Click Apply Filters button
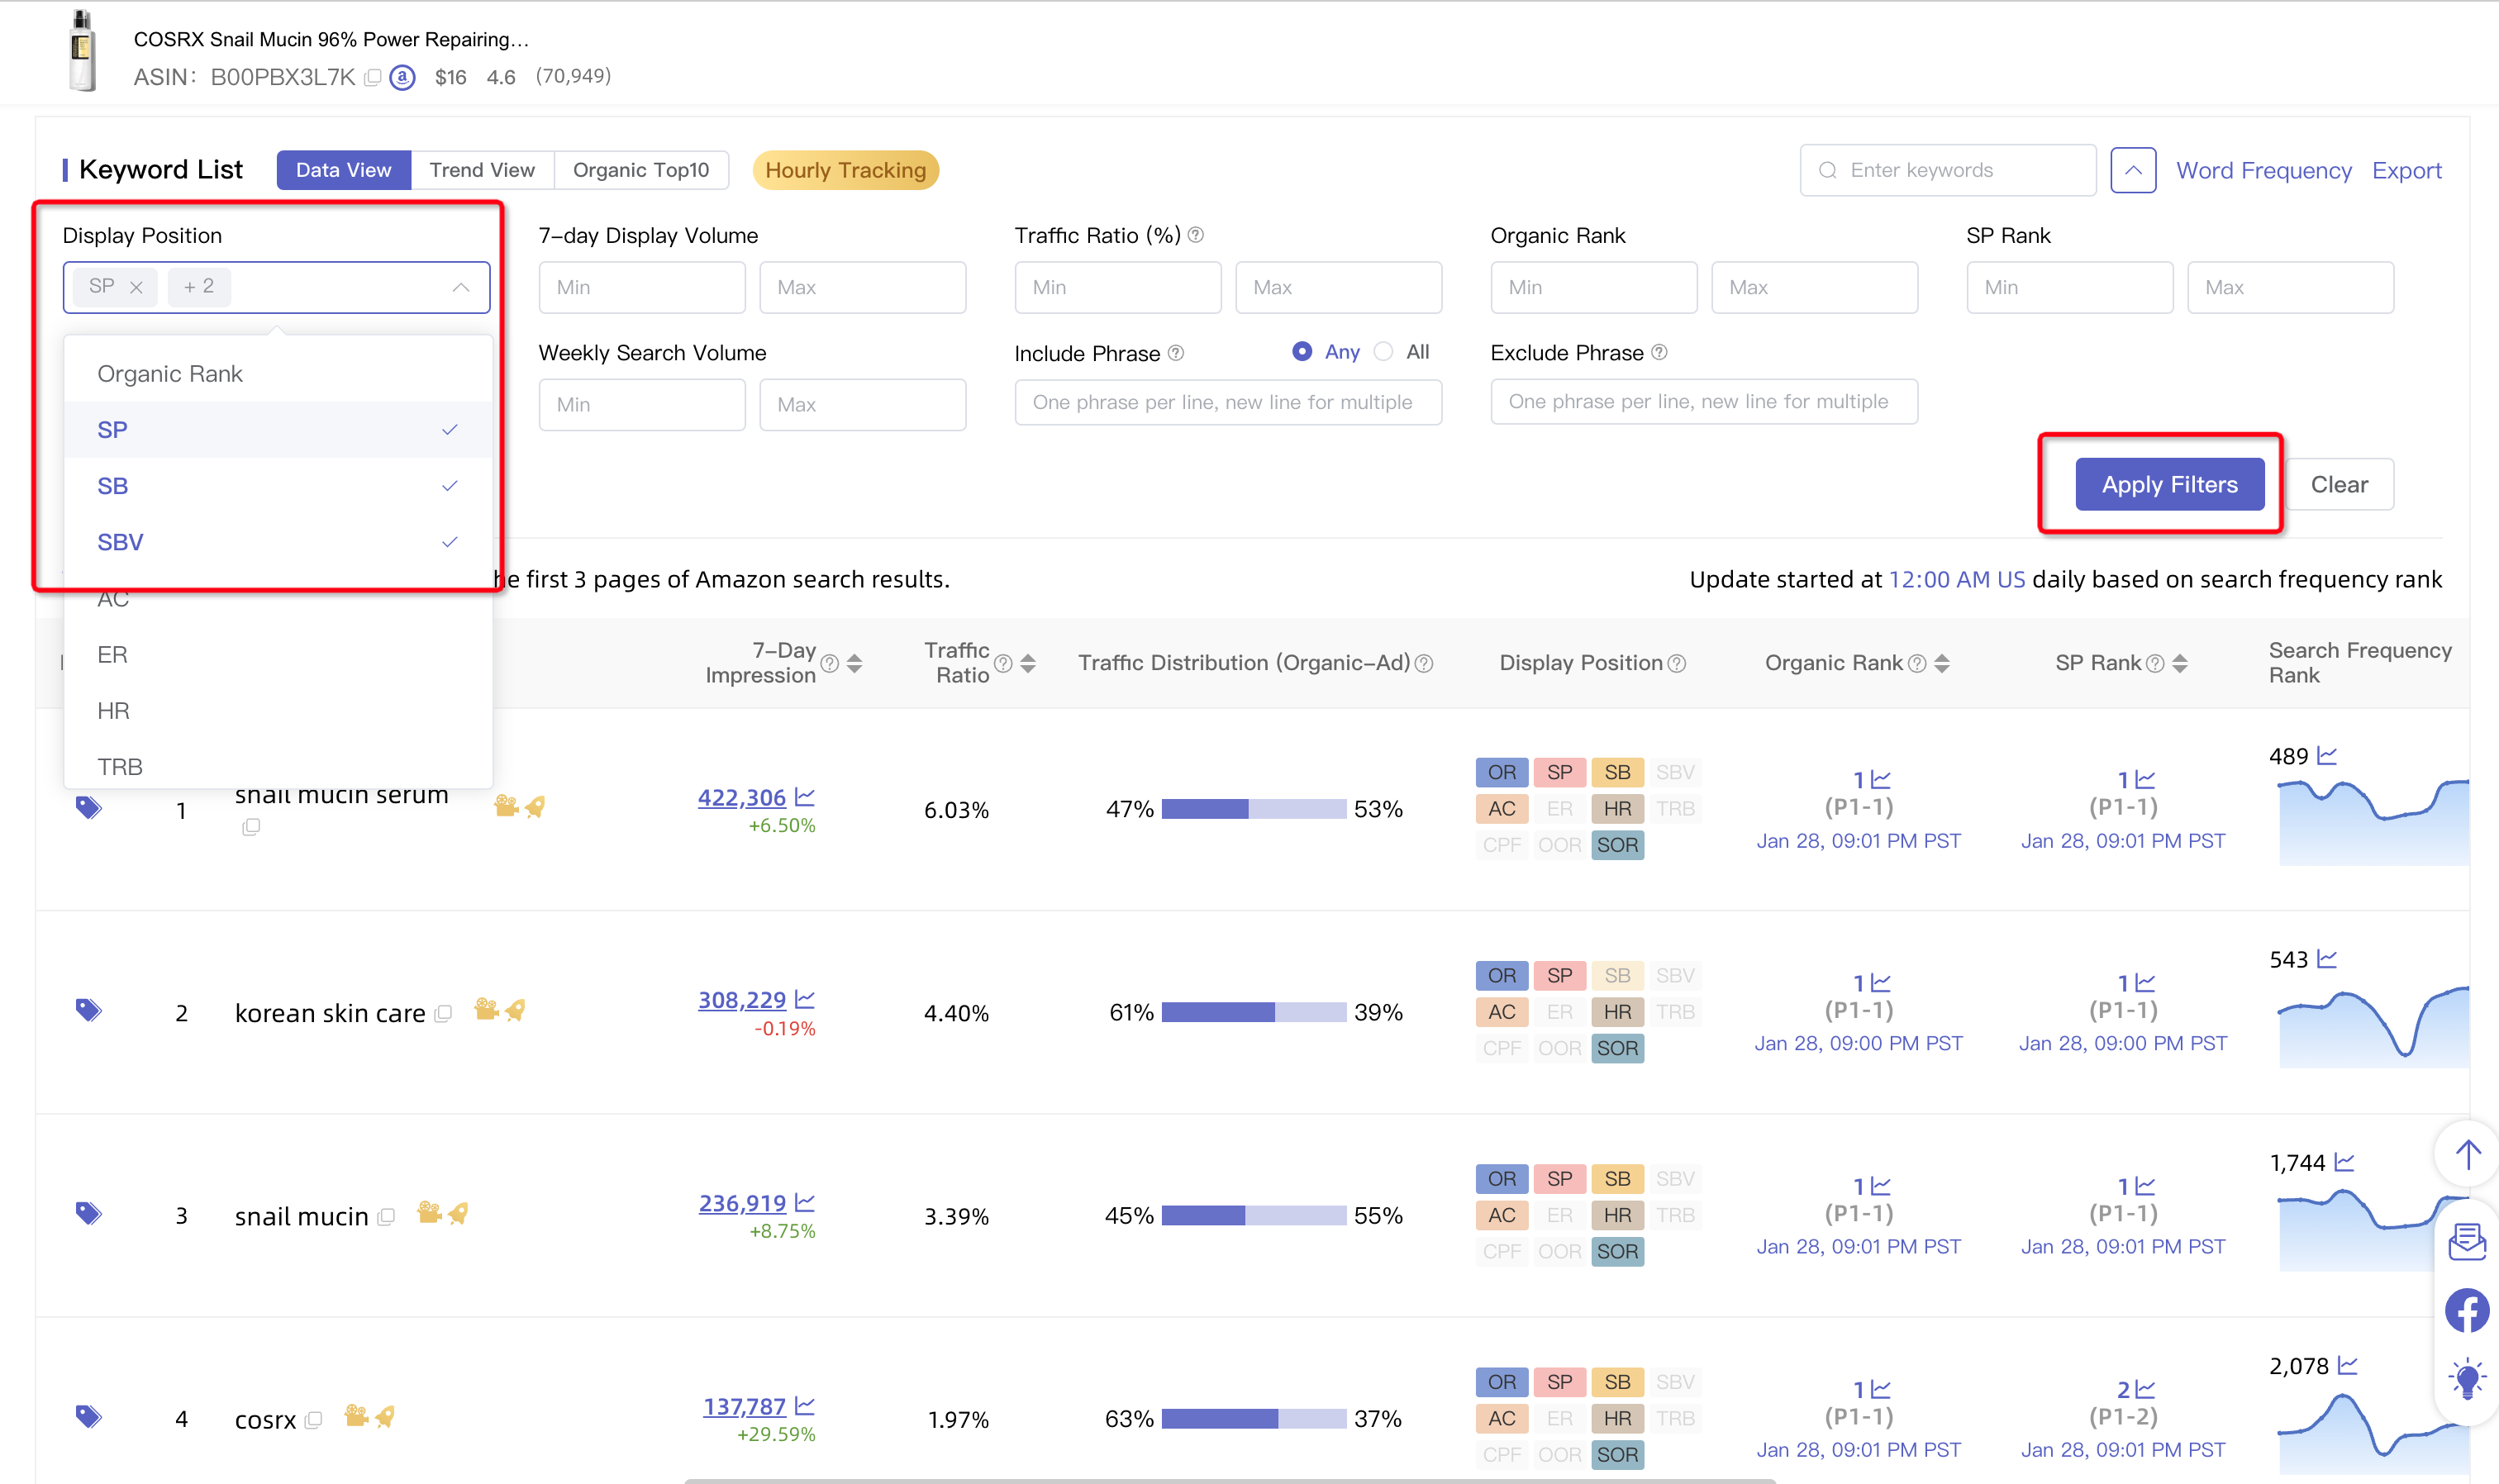Image resolution: width=2499 pixels, height=1484 pixels. [2168, 484]
